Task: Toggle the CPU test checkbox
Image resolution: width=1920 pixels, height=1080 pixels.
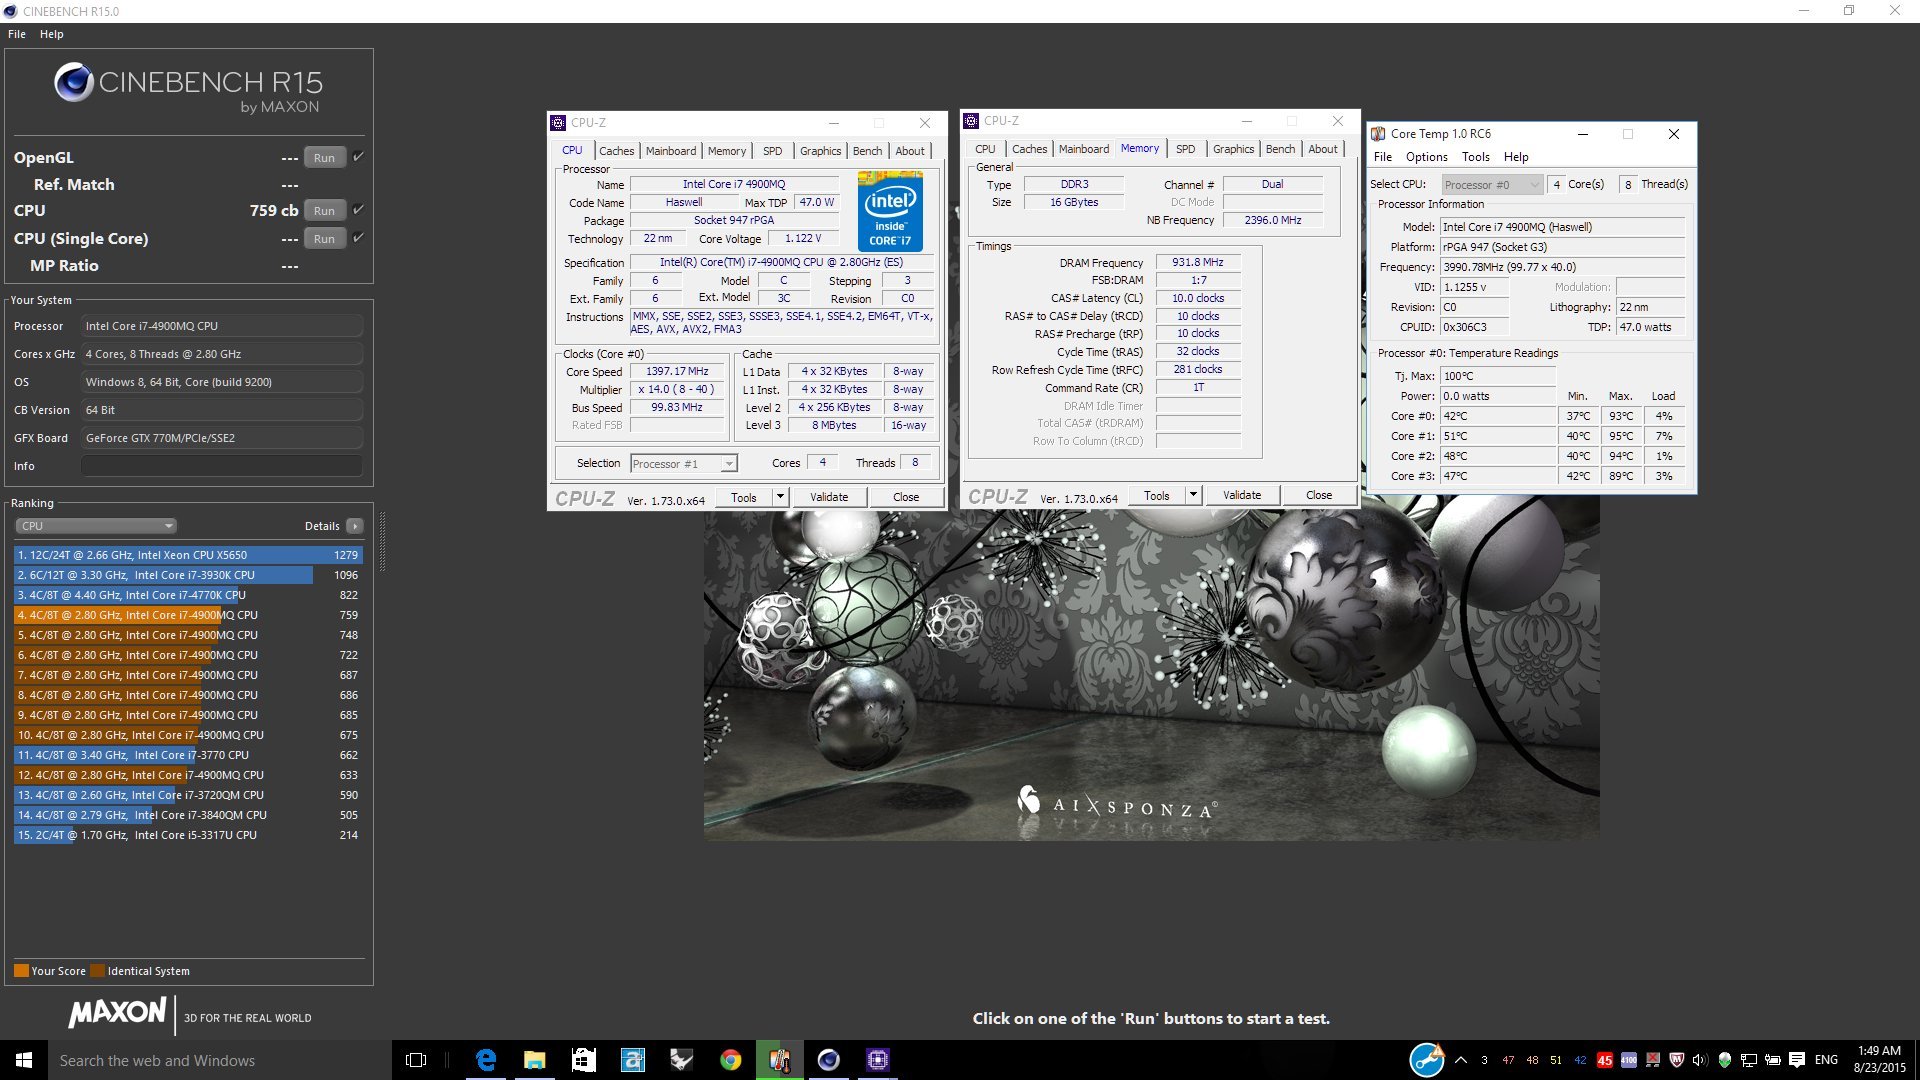Action: [358, 210]
